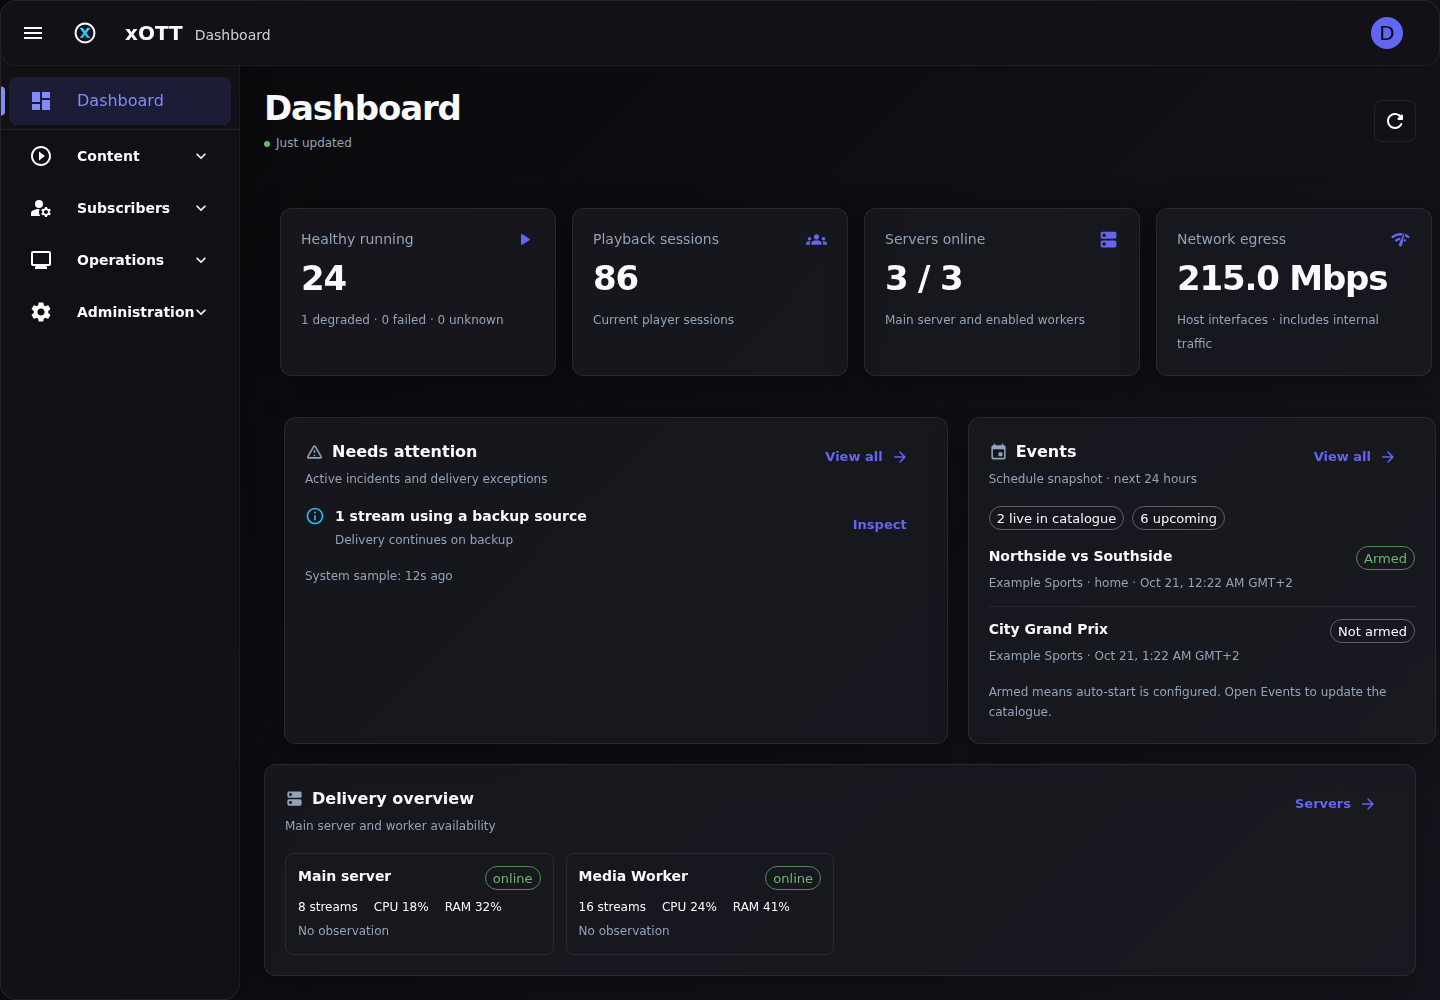The height and width of the screenshot is (1000, 1440).
Task: Click the 2 live in catalogue chip
Action: tap(1056, 518)
